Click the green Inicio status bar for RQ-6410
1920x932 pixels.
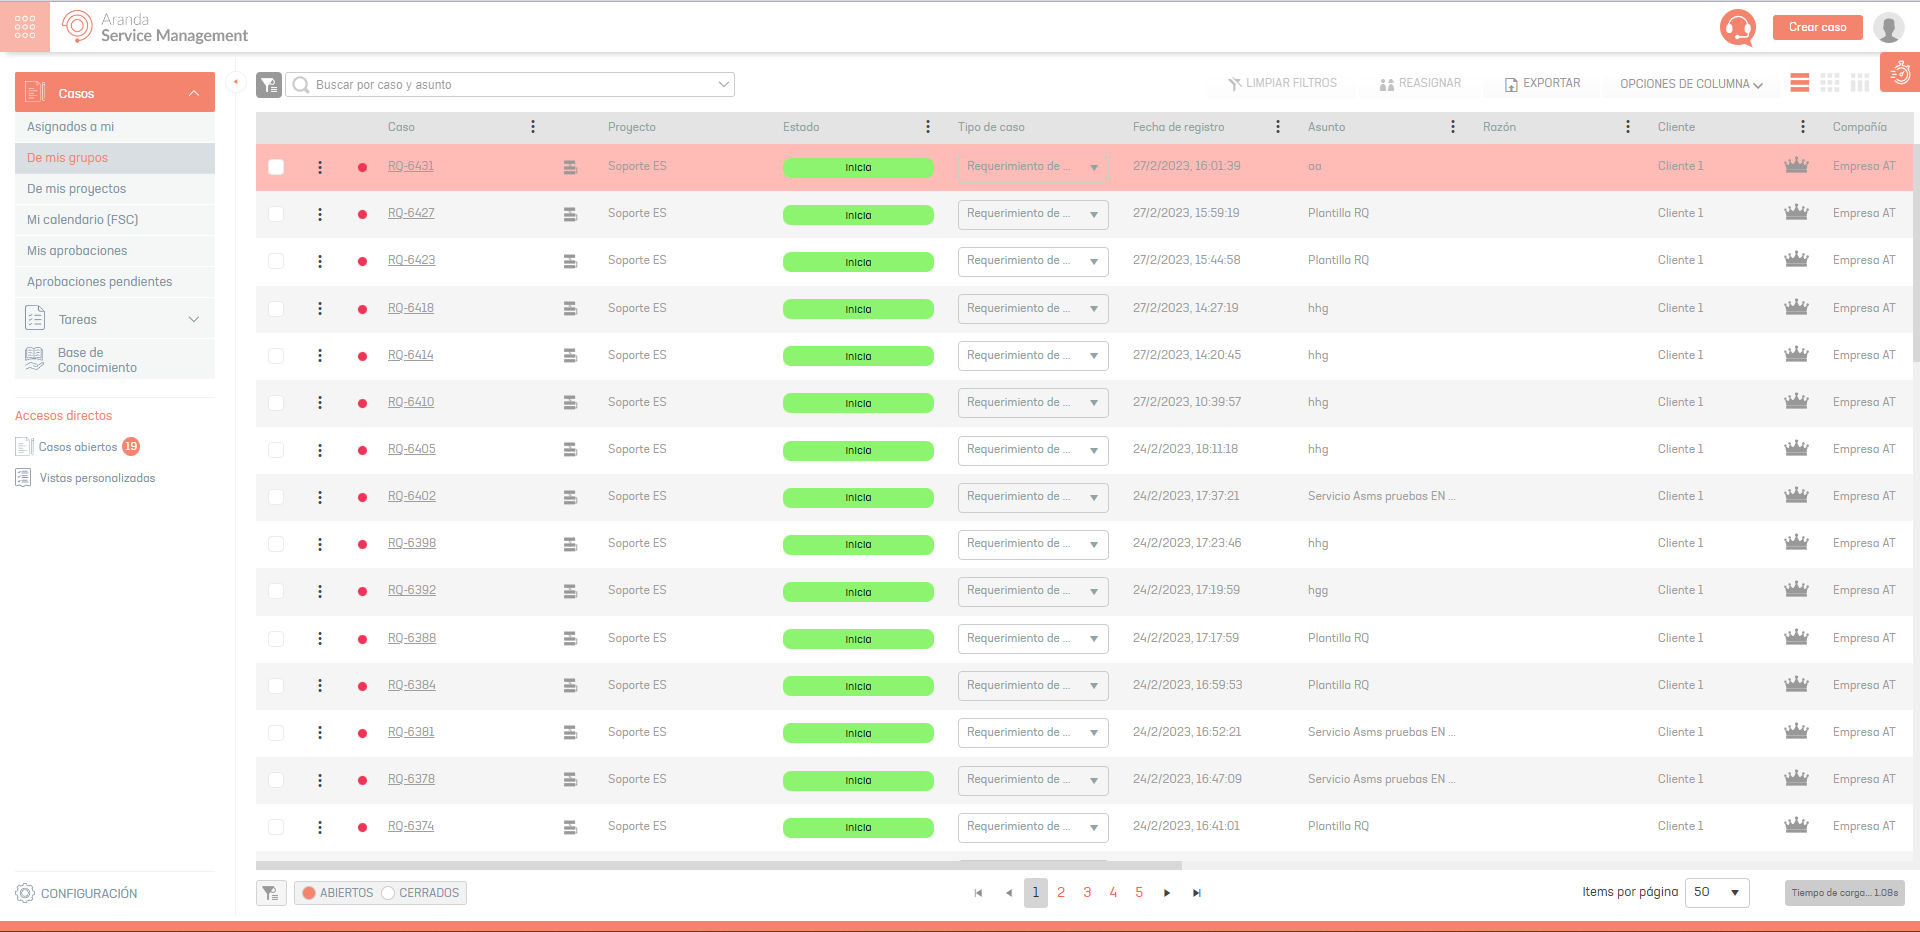[x=858, y=403]
